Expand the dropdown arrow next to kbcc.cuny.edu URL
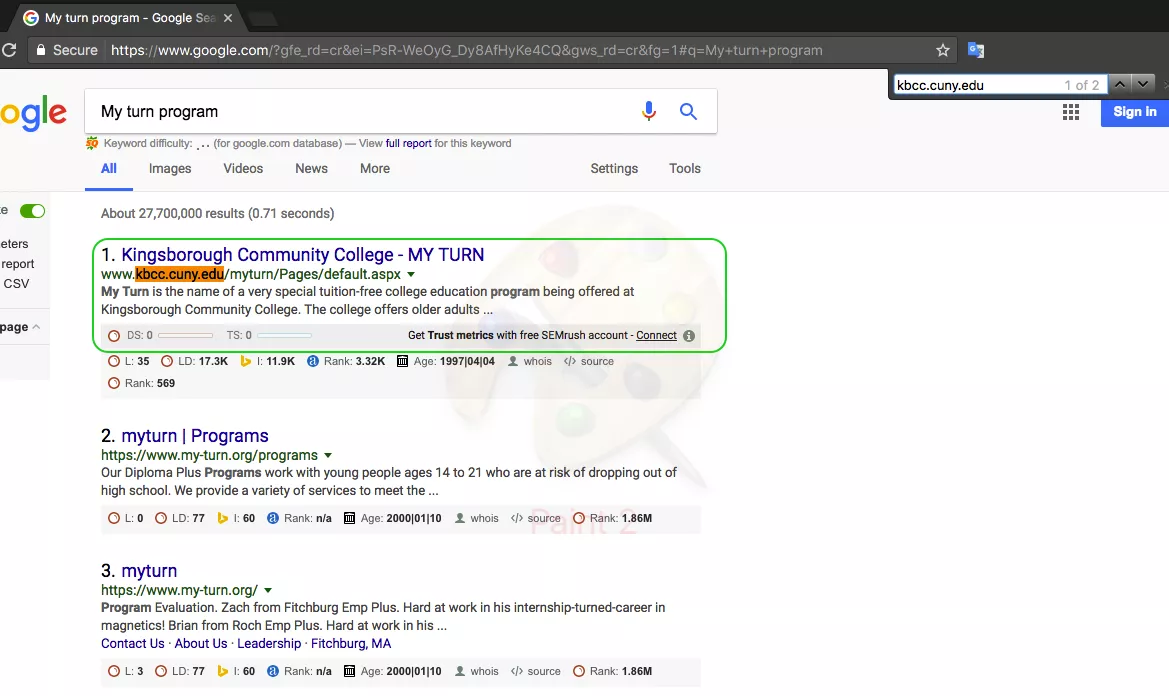1169x696 pixels. (x=411, y=274)
